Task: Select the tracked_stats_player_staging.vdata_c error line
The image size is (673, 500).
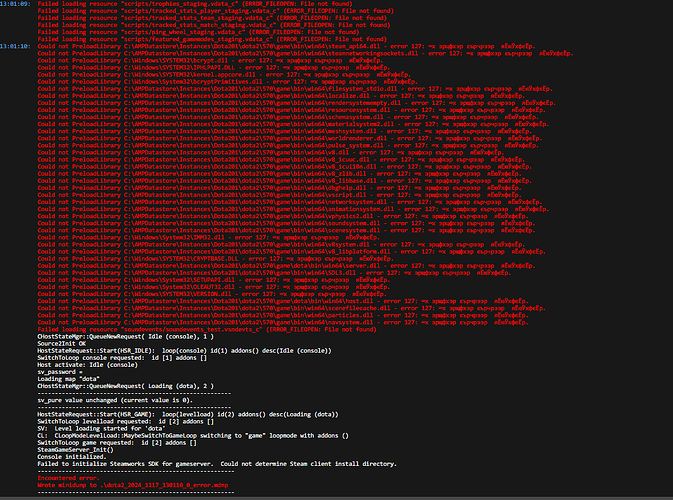Action: pyautogui.click(x=215, y=11)
